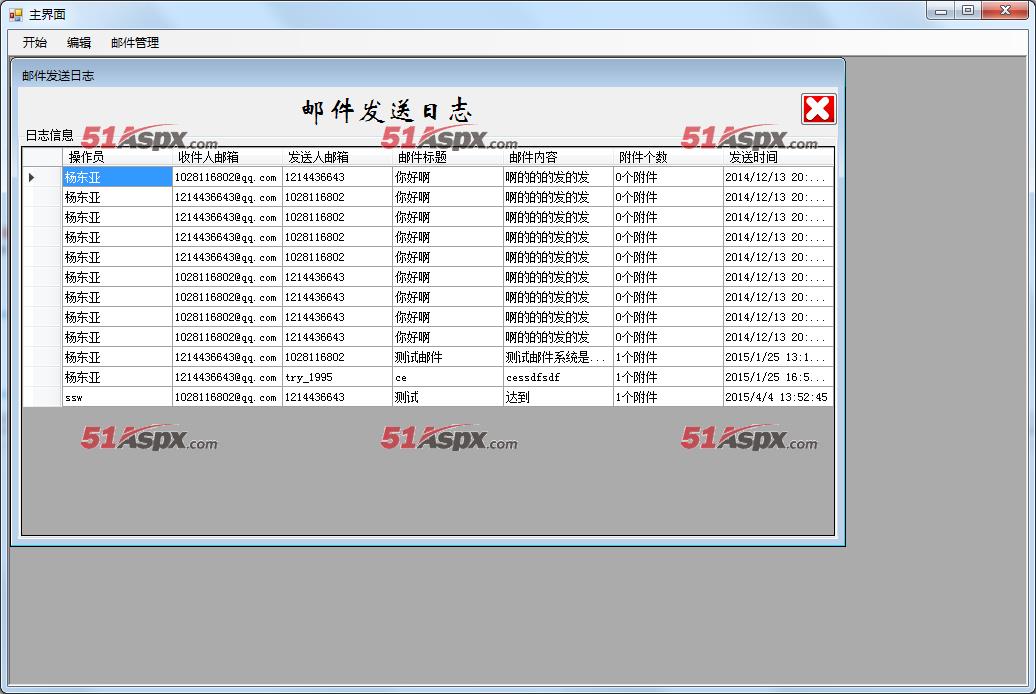
Task: Click the 附件个数 column header
Action: click(667, 157)
